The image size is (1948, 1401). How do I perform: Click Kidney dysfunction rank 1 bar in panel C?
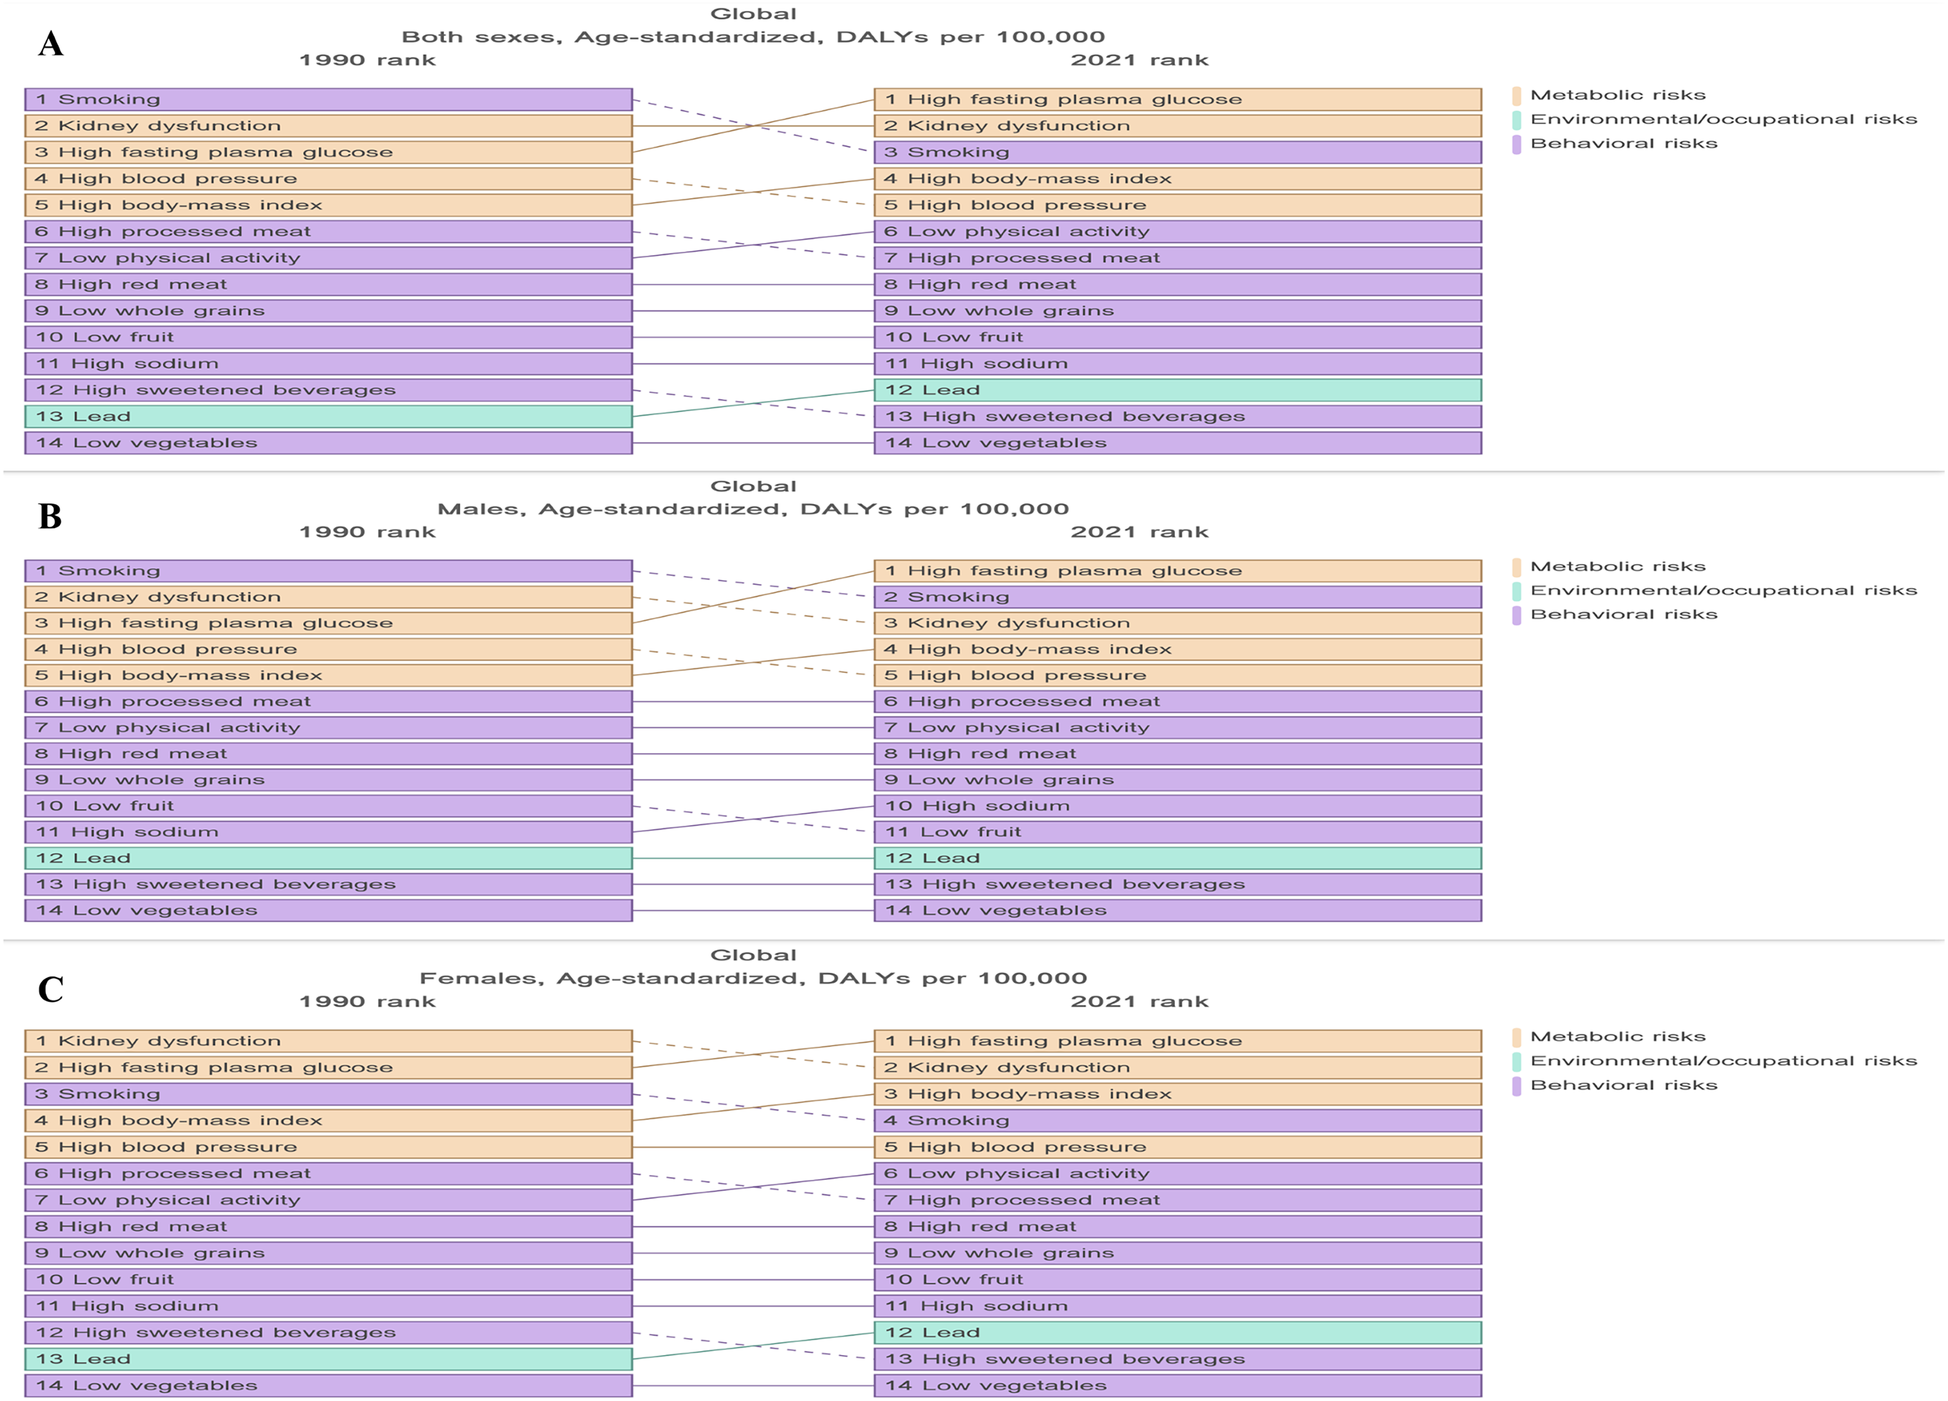(325, 1040)
